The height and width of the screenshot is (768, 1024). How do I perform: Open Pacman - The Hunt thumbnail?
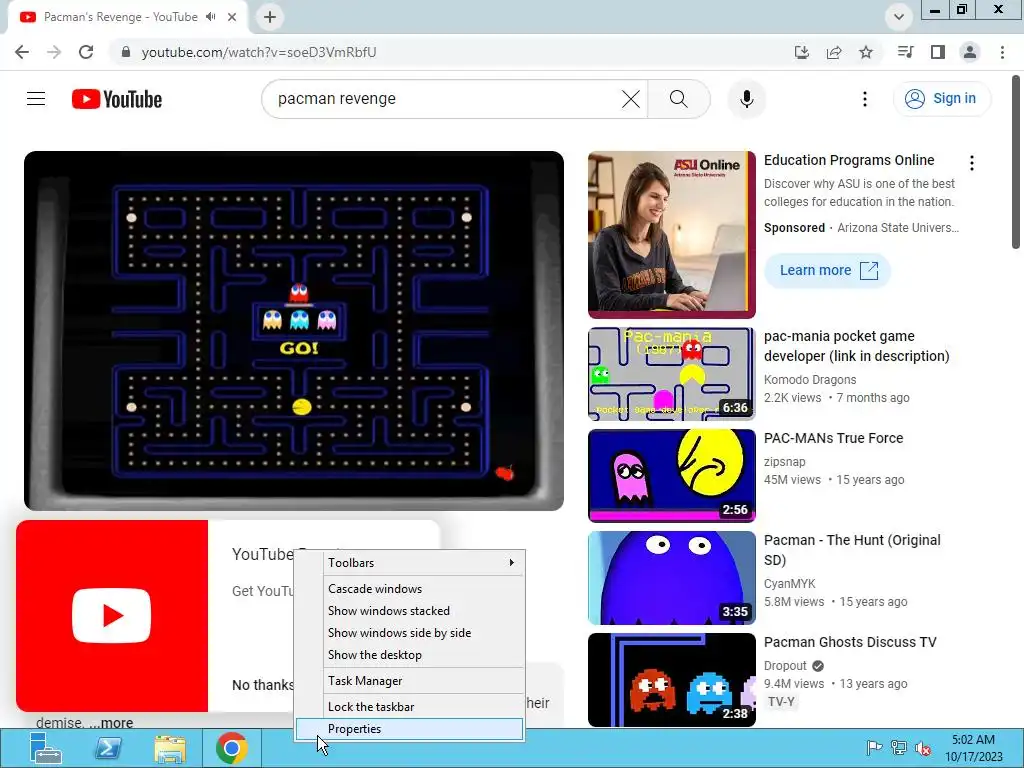pos(671,577)
